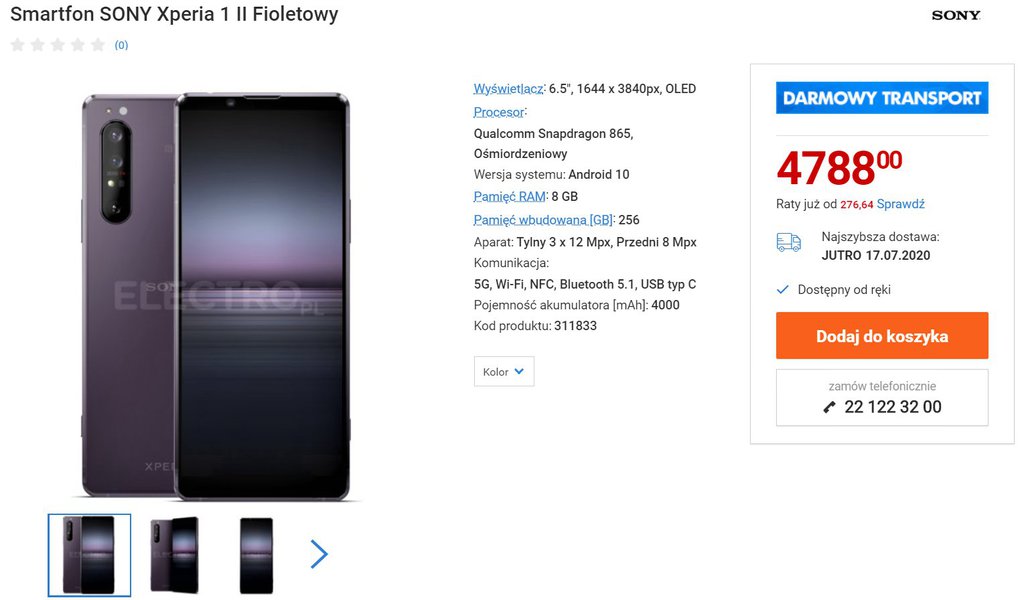
Task: Click the availability checkmark icon
Action: (783, 290)
